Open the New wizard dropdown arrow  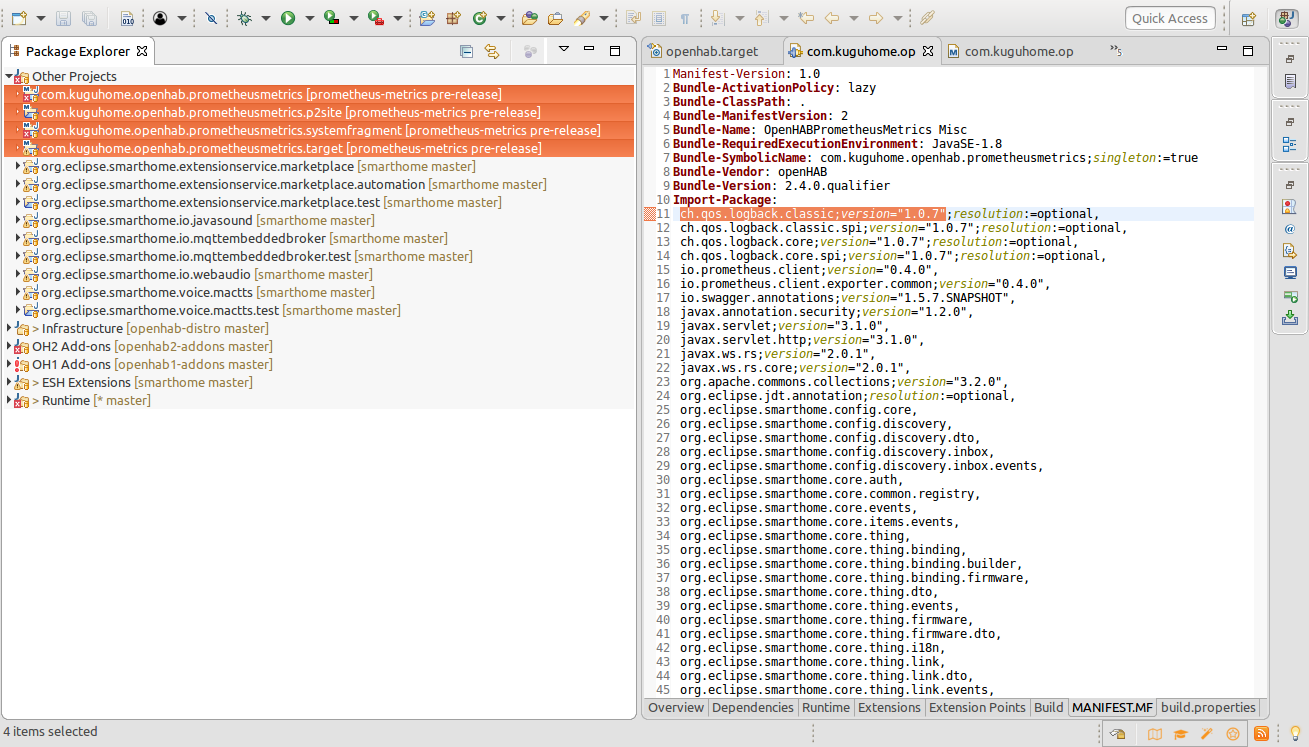coord(40,18)
